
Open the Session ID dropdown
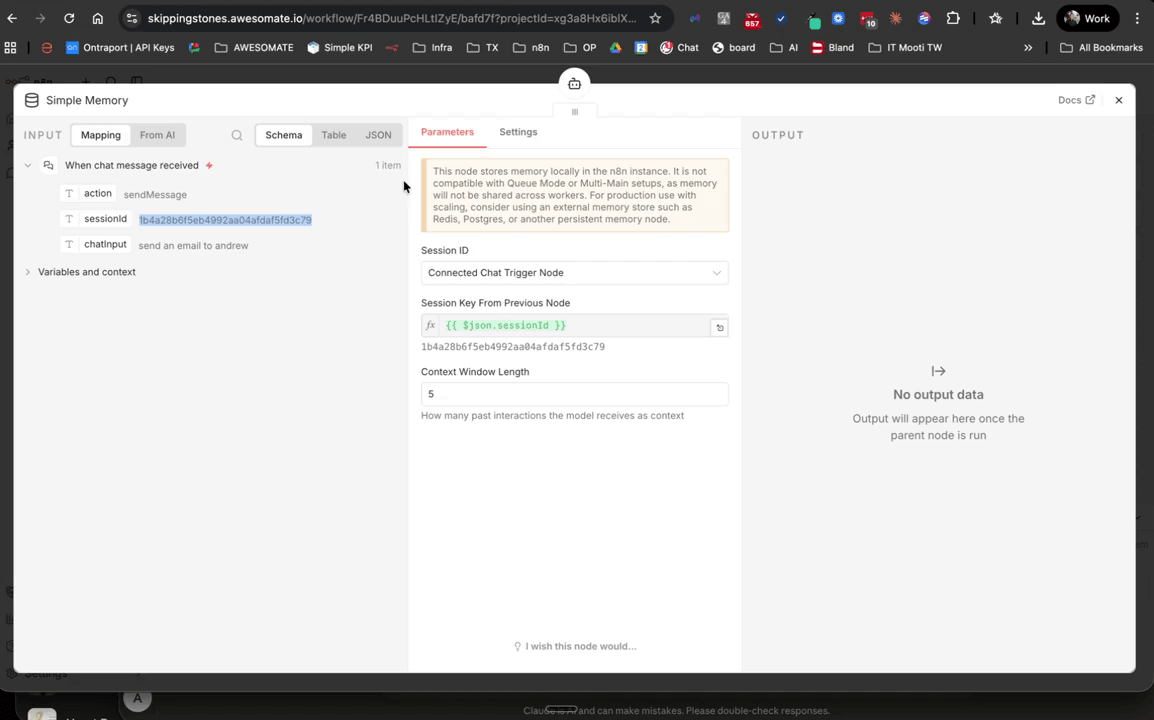[574, 272]
